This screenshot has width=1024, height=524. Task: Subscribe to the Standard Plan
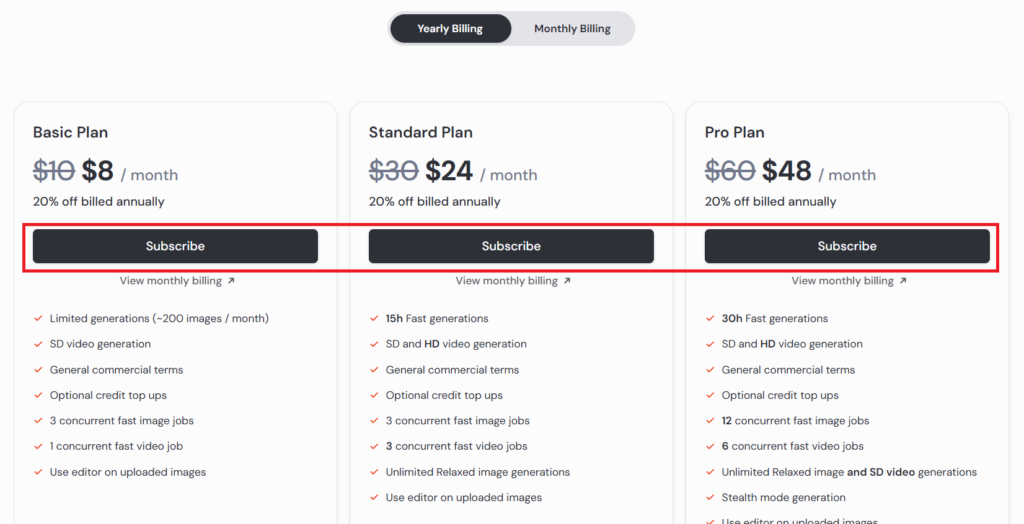click(511, 246)
